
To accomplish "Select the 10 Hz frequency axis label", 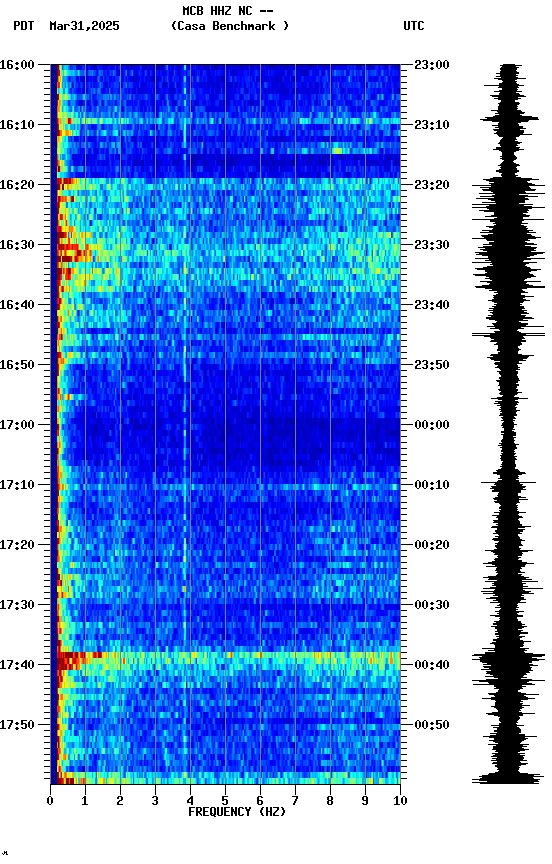I will tap(400, 801).
